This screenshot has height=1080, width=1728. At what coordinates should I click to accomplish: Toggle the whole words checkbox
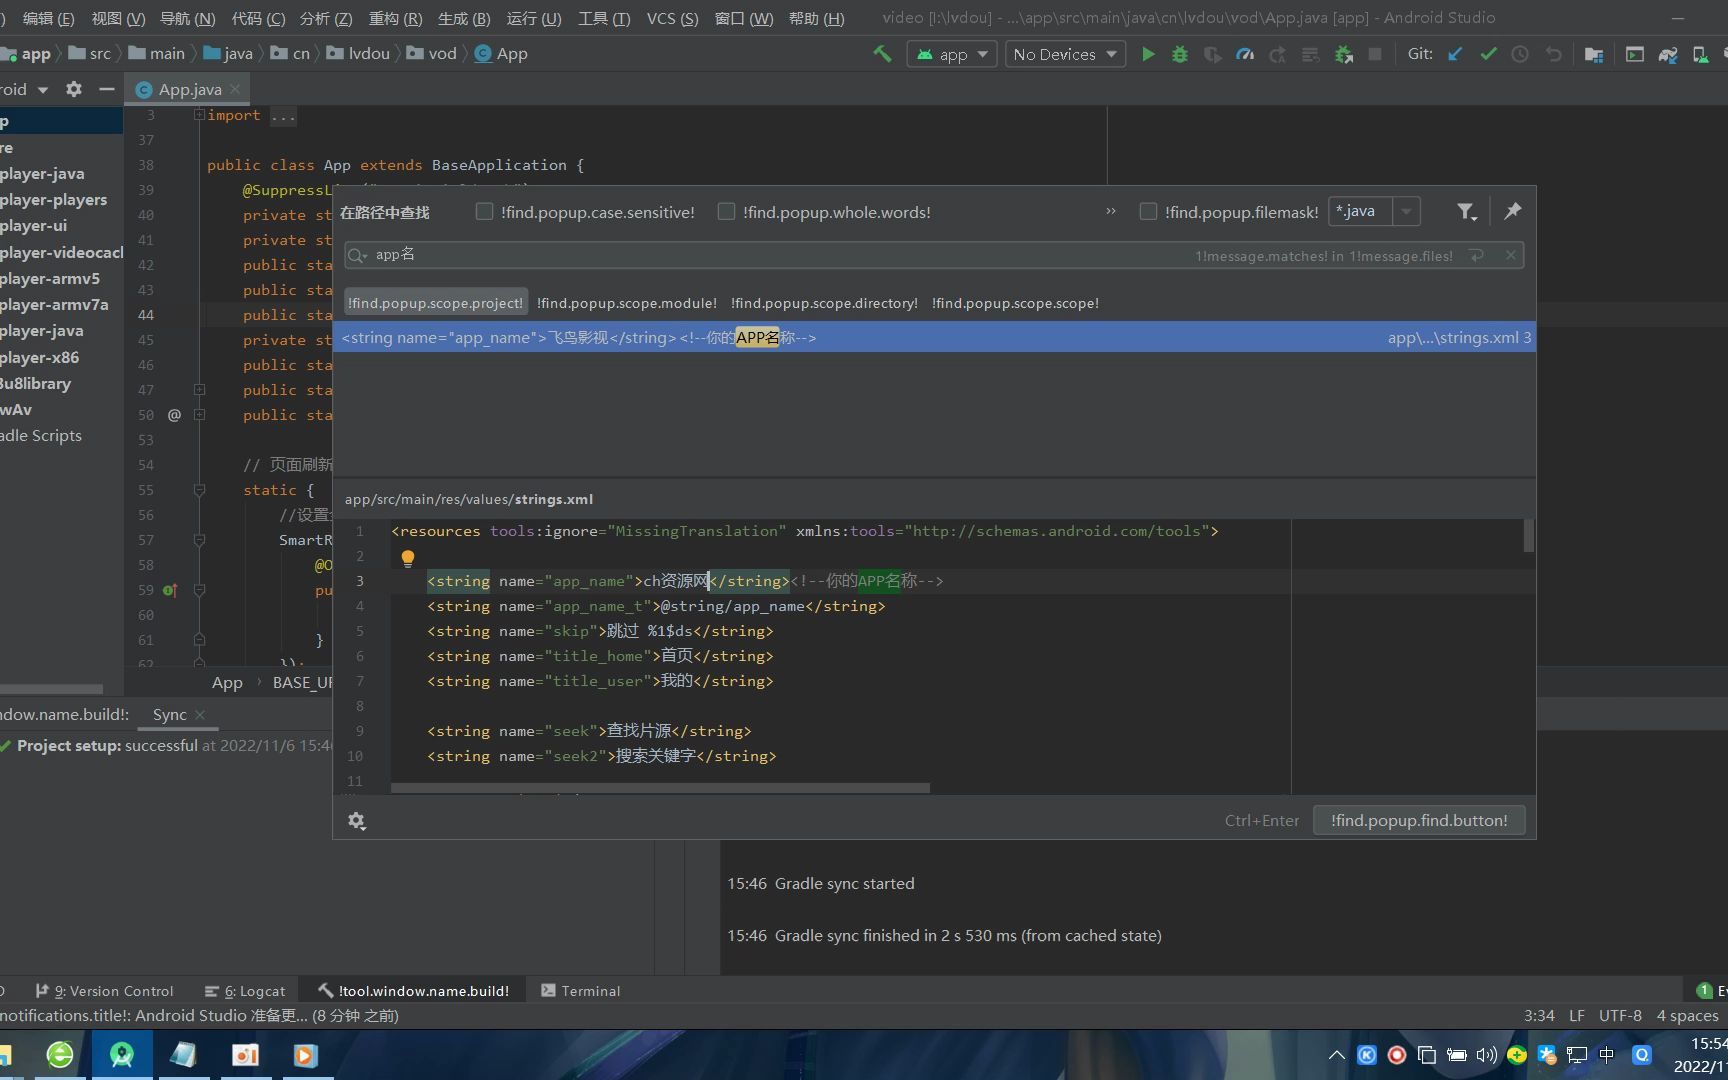tap(726, 211)
